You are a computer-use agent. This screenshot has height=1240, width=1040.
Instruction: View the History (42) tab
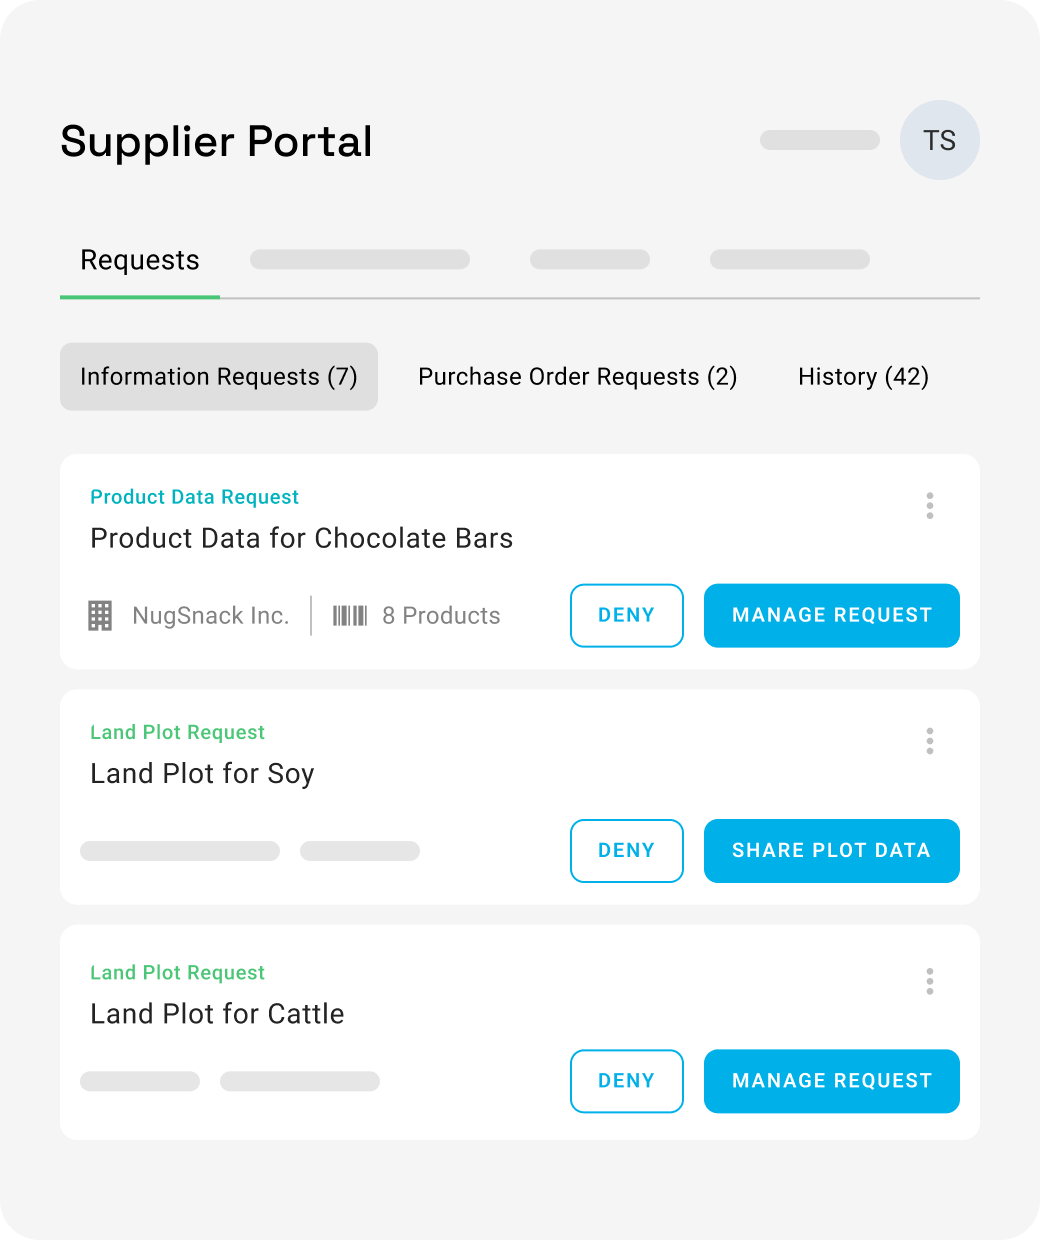864,377
